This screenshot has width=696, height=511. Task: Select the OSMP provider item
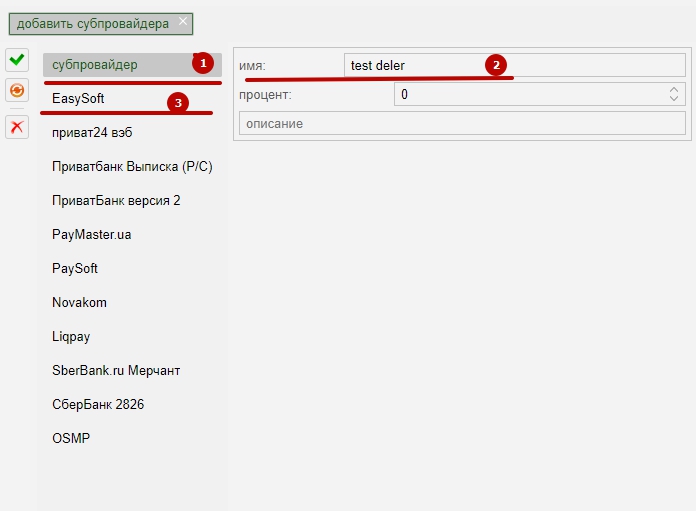click(x=71, y=439)
